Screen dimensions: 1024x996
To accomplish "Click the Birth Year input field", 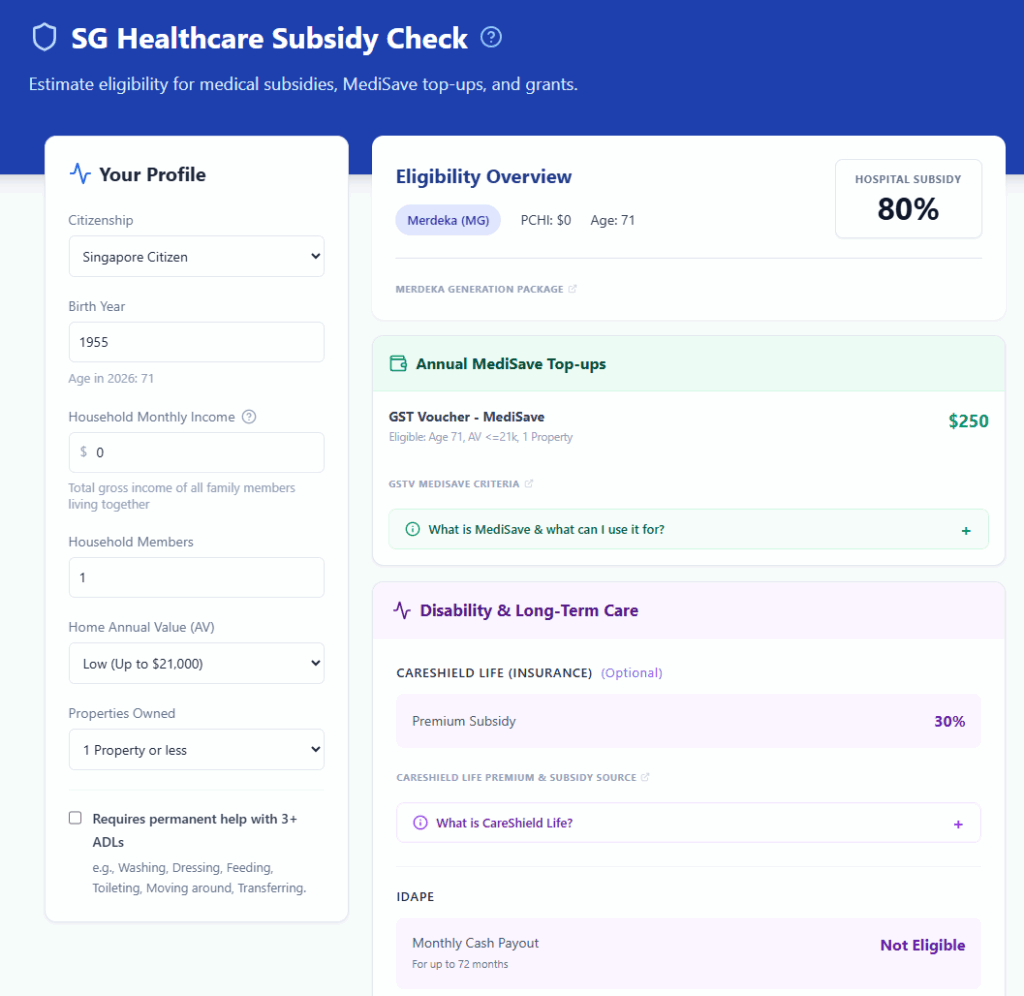I will coord(196,342).
